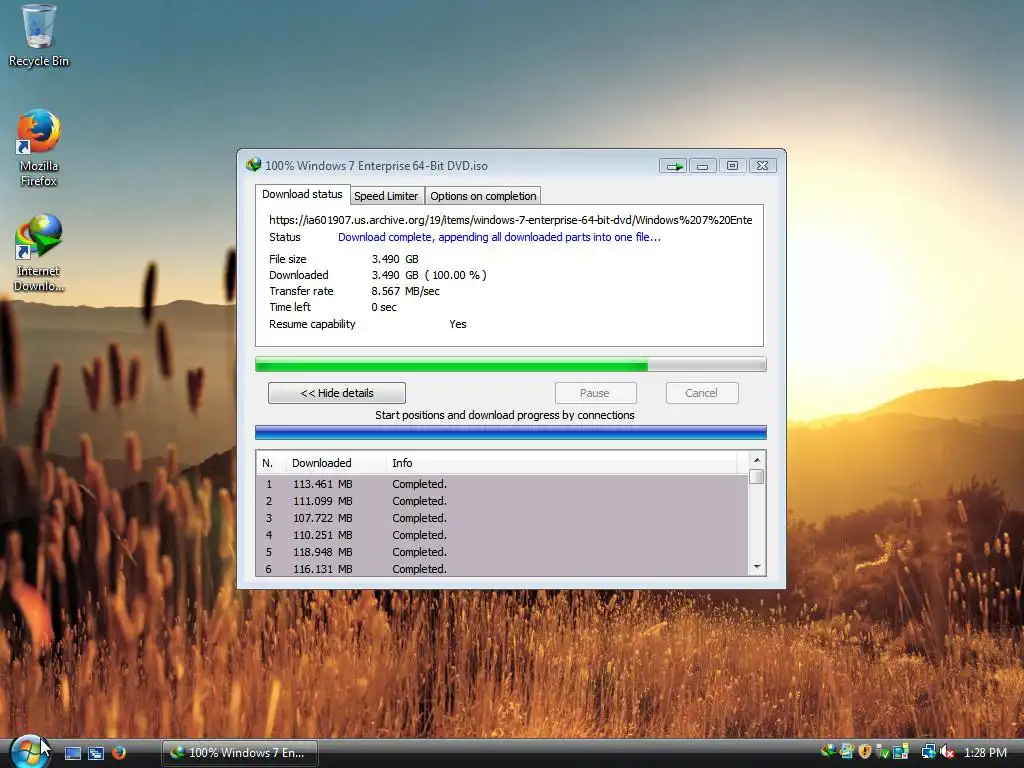The width and height of the screenshot is (1024, 768).
Task: Select connection row 2 with 111.099 MB
Action: click(x=502, y=501)
